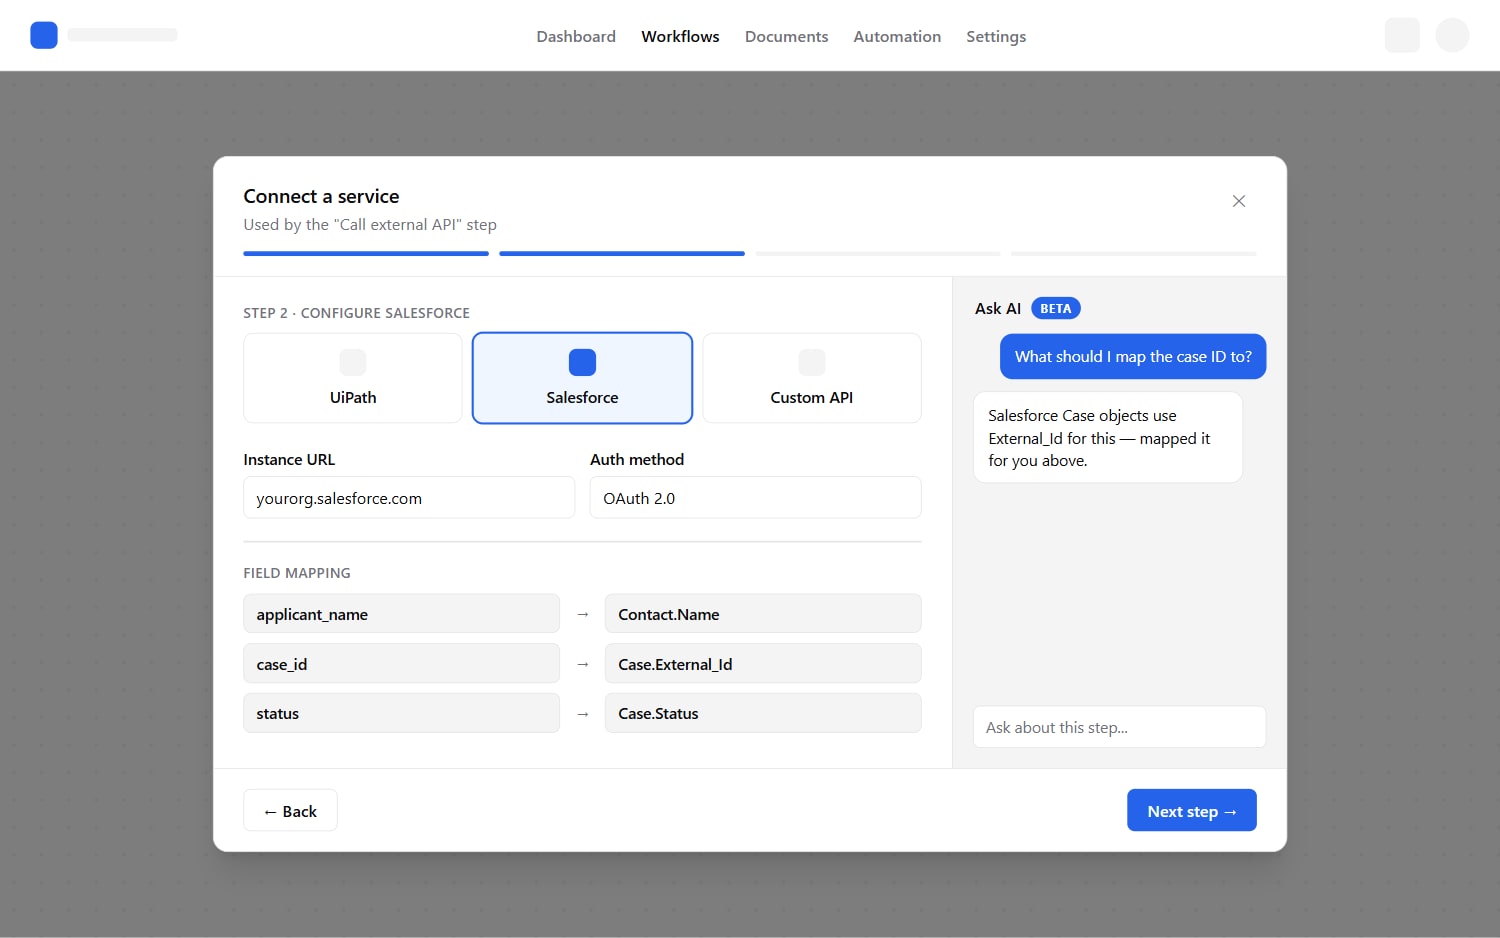The width and height of the screenshot is (1500, 938).
Task: Edit the Case.External_Id target field
Action: 763,664
